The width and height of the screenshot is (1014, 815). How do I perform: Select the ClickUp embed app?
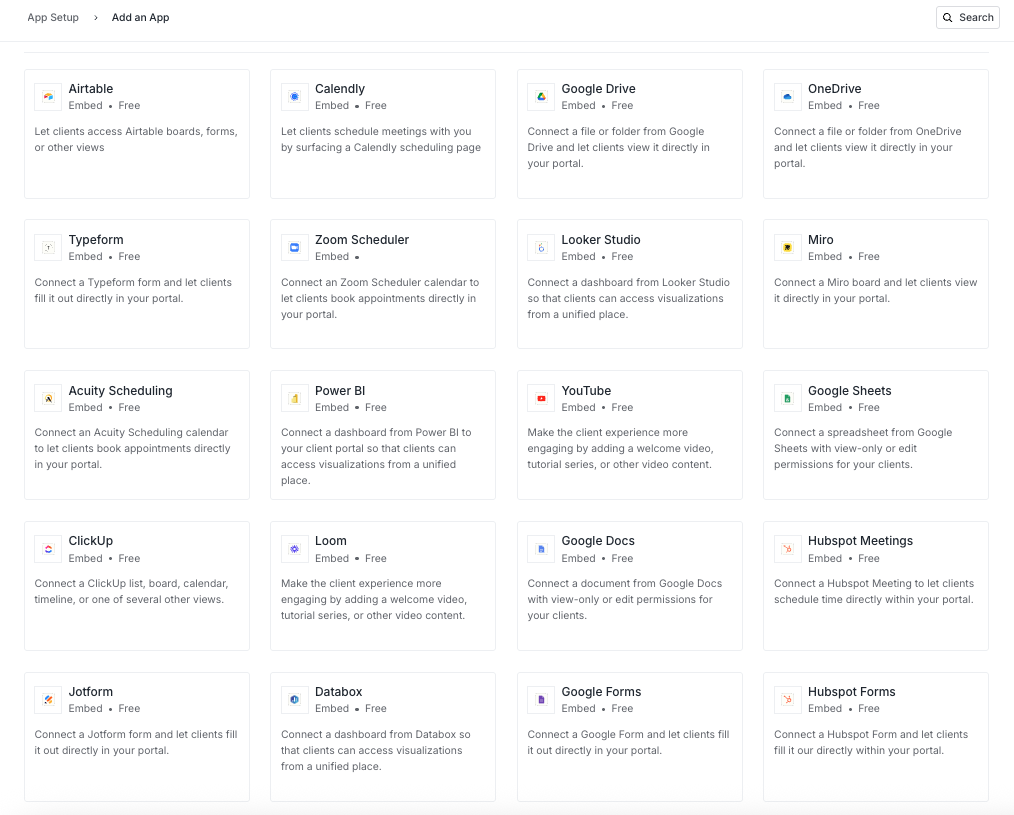pyautogui.click(x=136, y=585)
